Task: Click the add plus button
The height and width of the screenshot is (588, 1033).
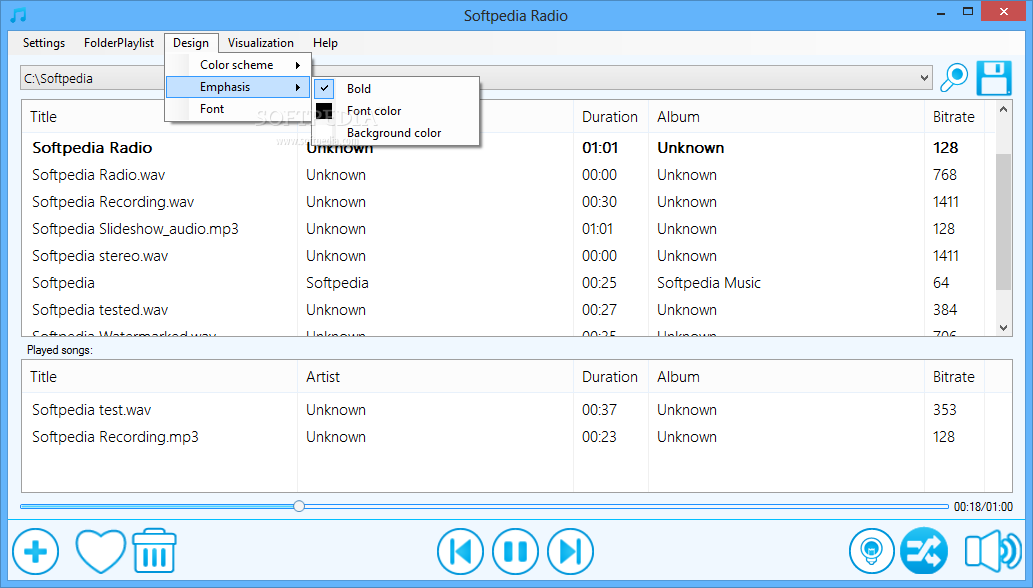Action: 36,551
